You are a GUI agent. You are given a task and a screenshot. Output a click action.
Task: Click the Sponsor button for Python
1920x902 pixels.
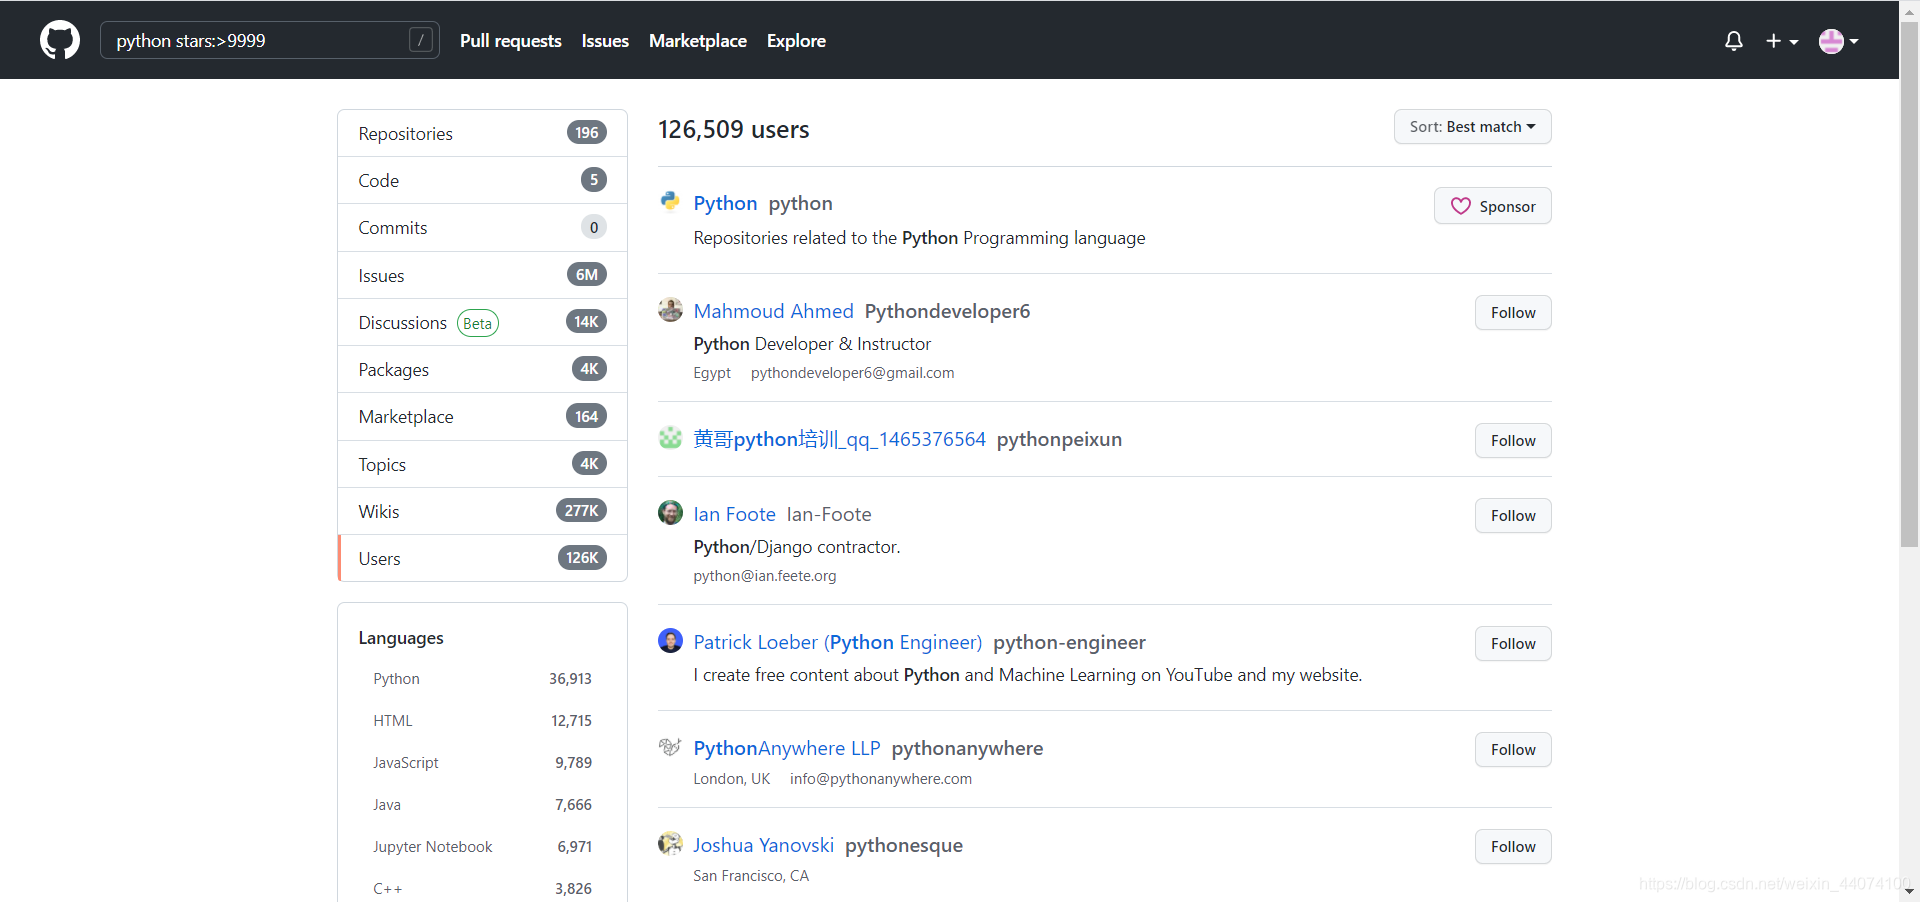coord(1492,206)
